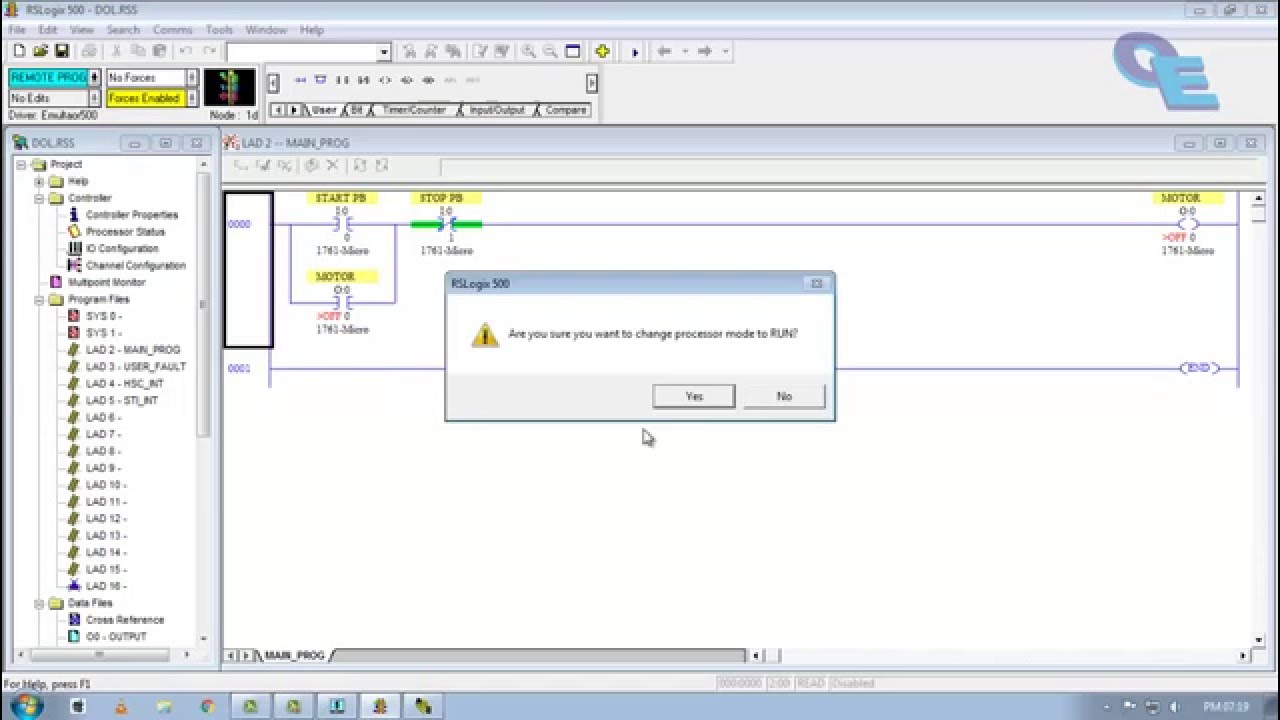Click the forward arrow toolbar icon
The image size is (1280, 720).
tap(704, 51)
